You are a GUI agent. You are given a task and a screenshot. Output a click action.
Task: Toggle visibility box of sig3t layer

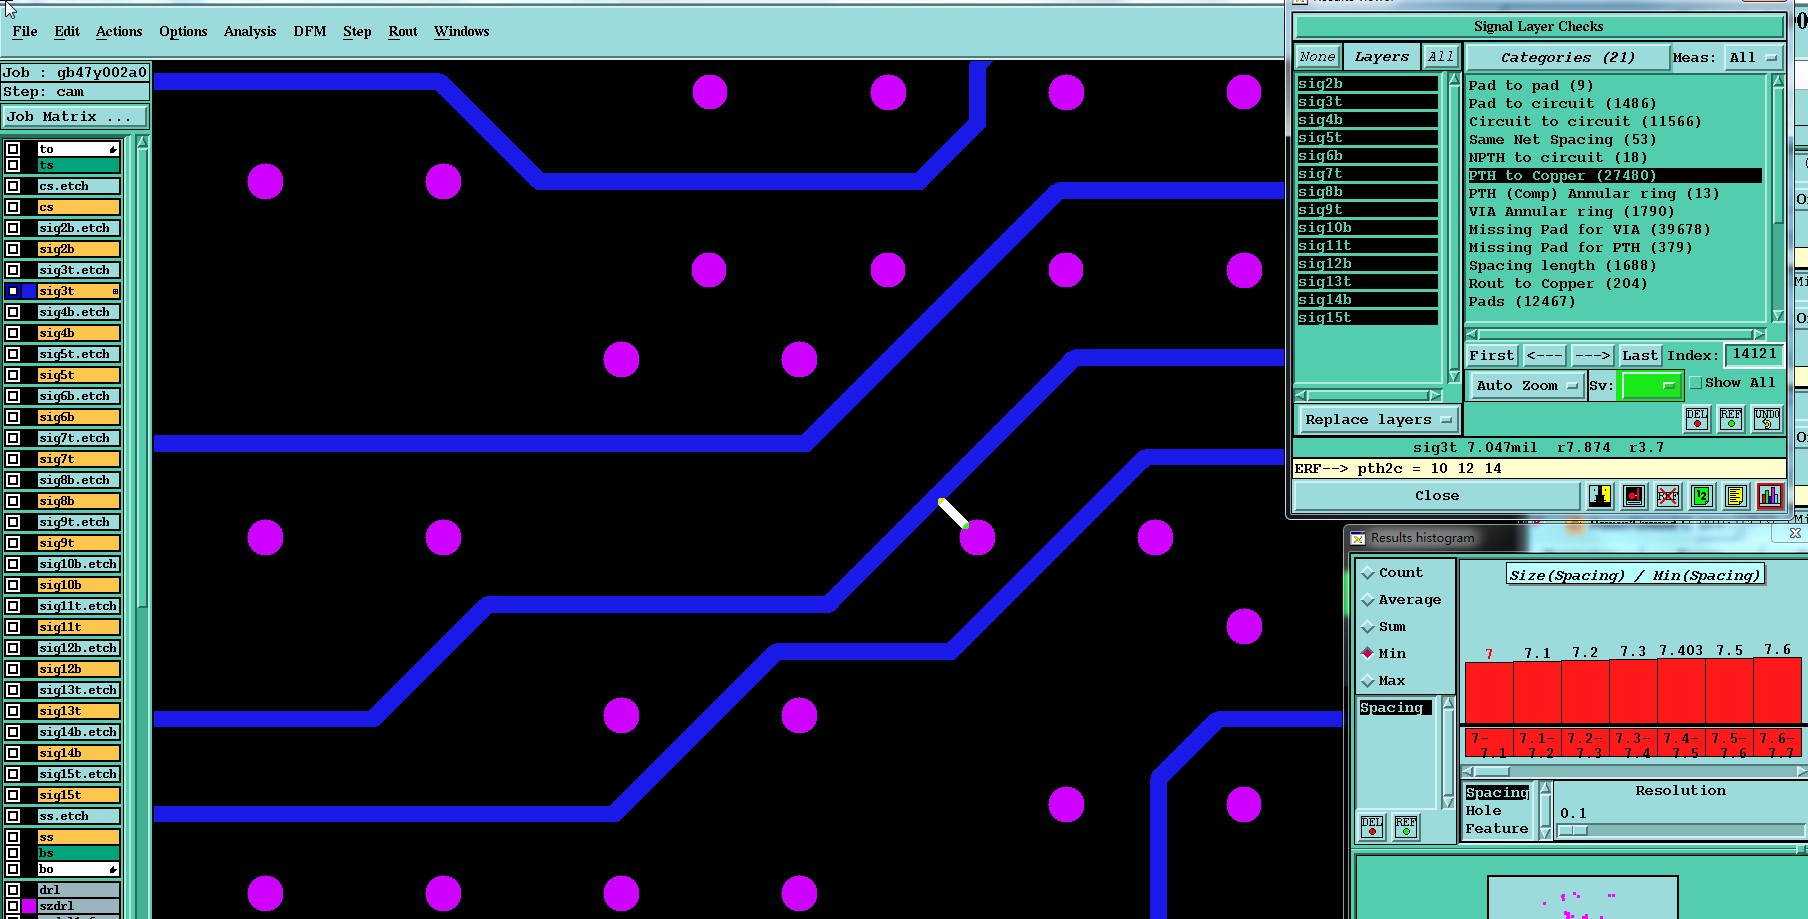(13, 291)
